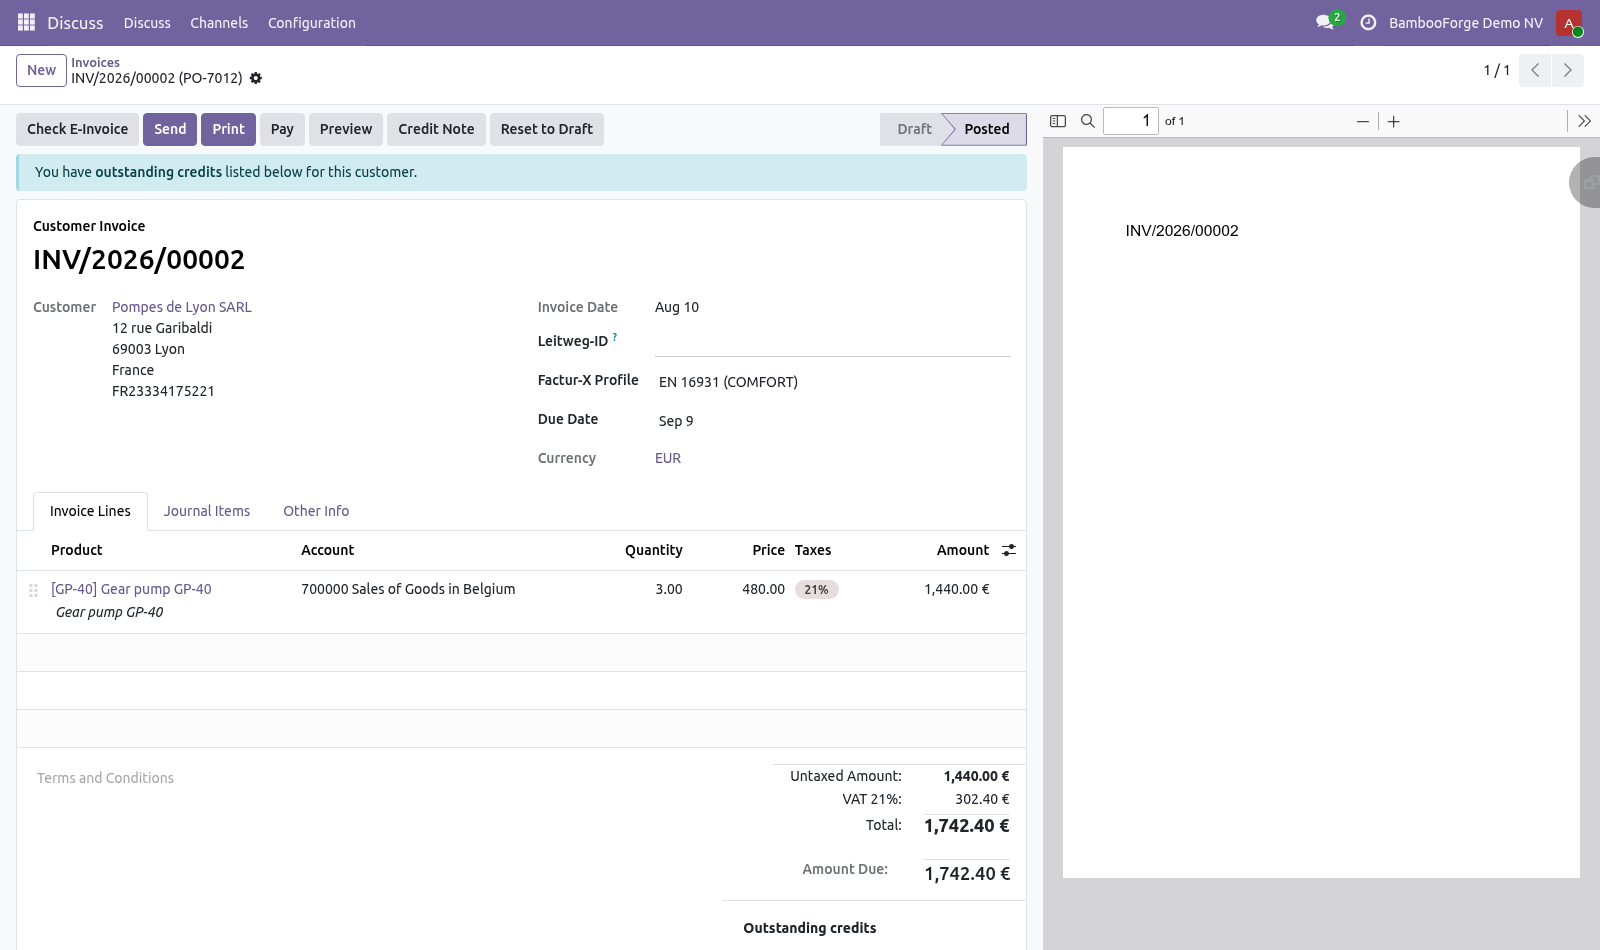Click the Leitweg-ID input field
This screenshot has height=950, width=1600.
[x=832, y=343]
